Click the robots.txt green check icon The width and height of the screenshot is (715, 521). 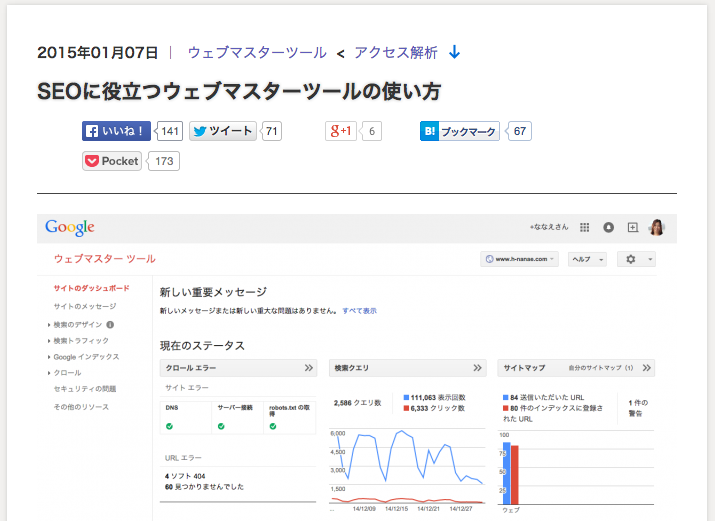pyautogui.click(x=273, y=426)
